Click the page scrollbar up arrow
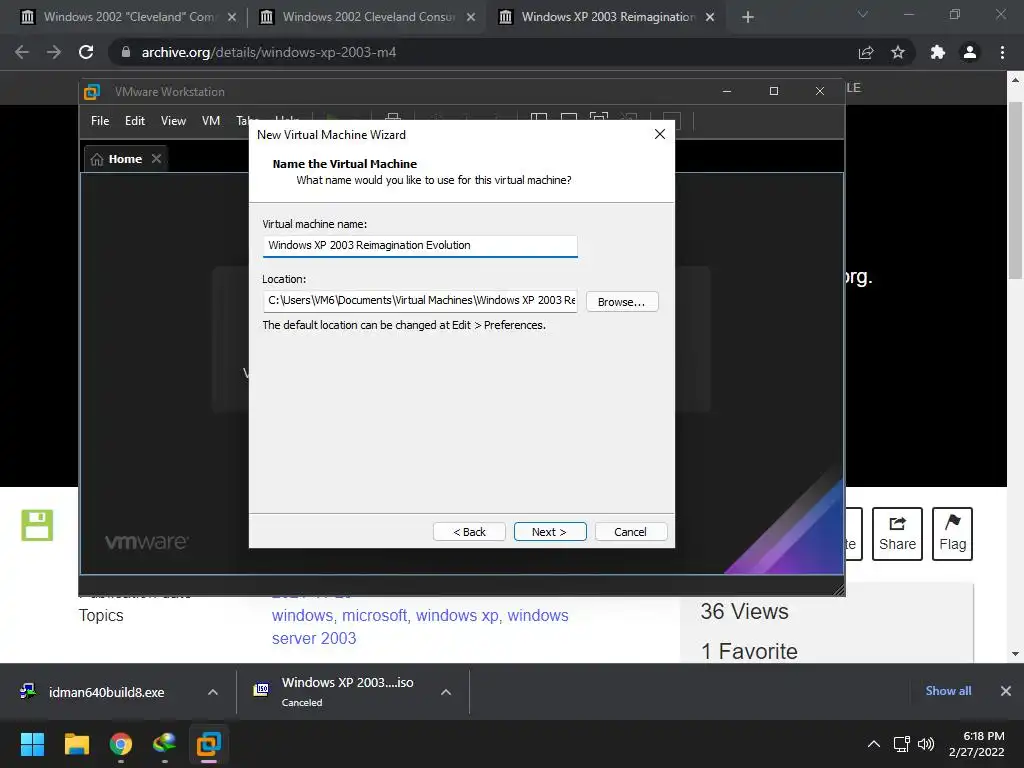This screenshot has height=768, width=1024. [1015, 80]
